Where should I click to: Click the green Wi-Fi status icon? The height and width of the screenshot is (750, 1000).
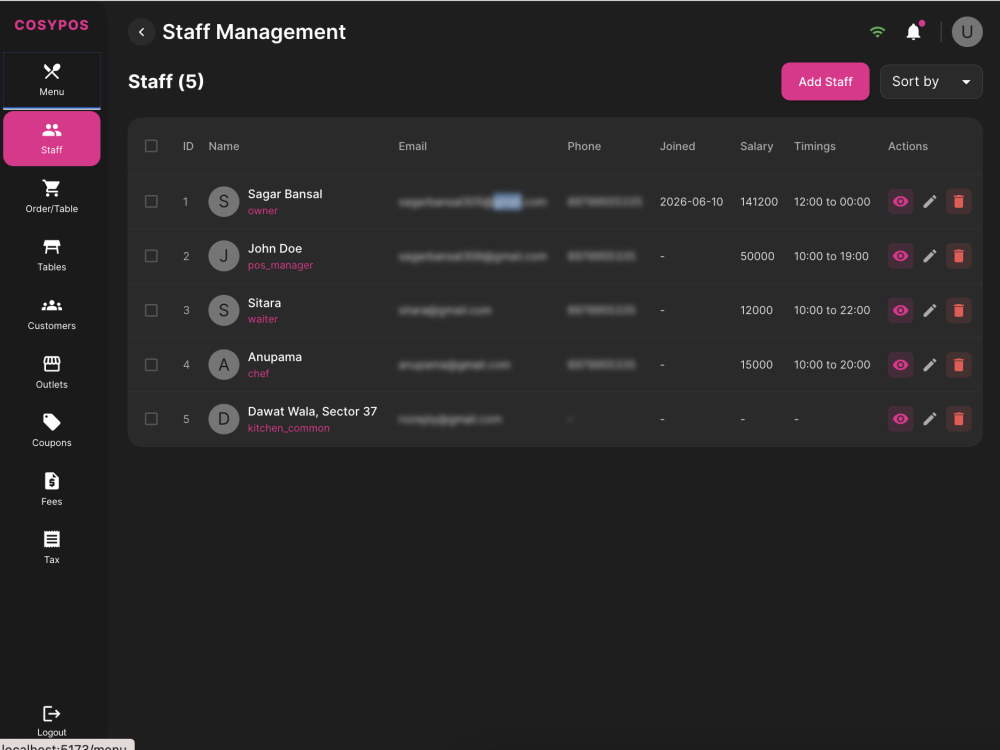pyautogui.click(x=878, y=32)
